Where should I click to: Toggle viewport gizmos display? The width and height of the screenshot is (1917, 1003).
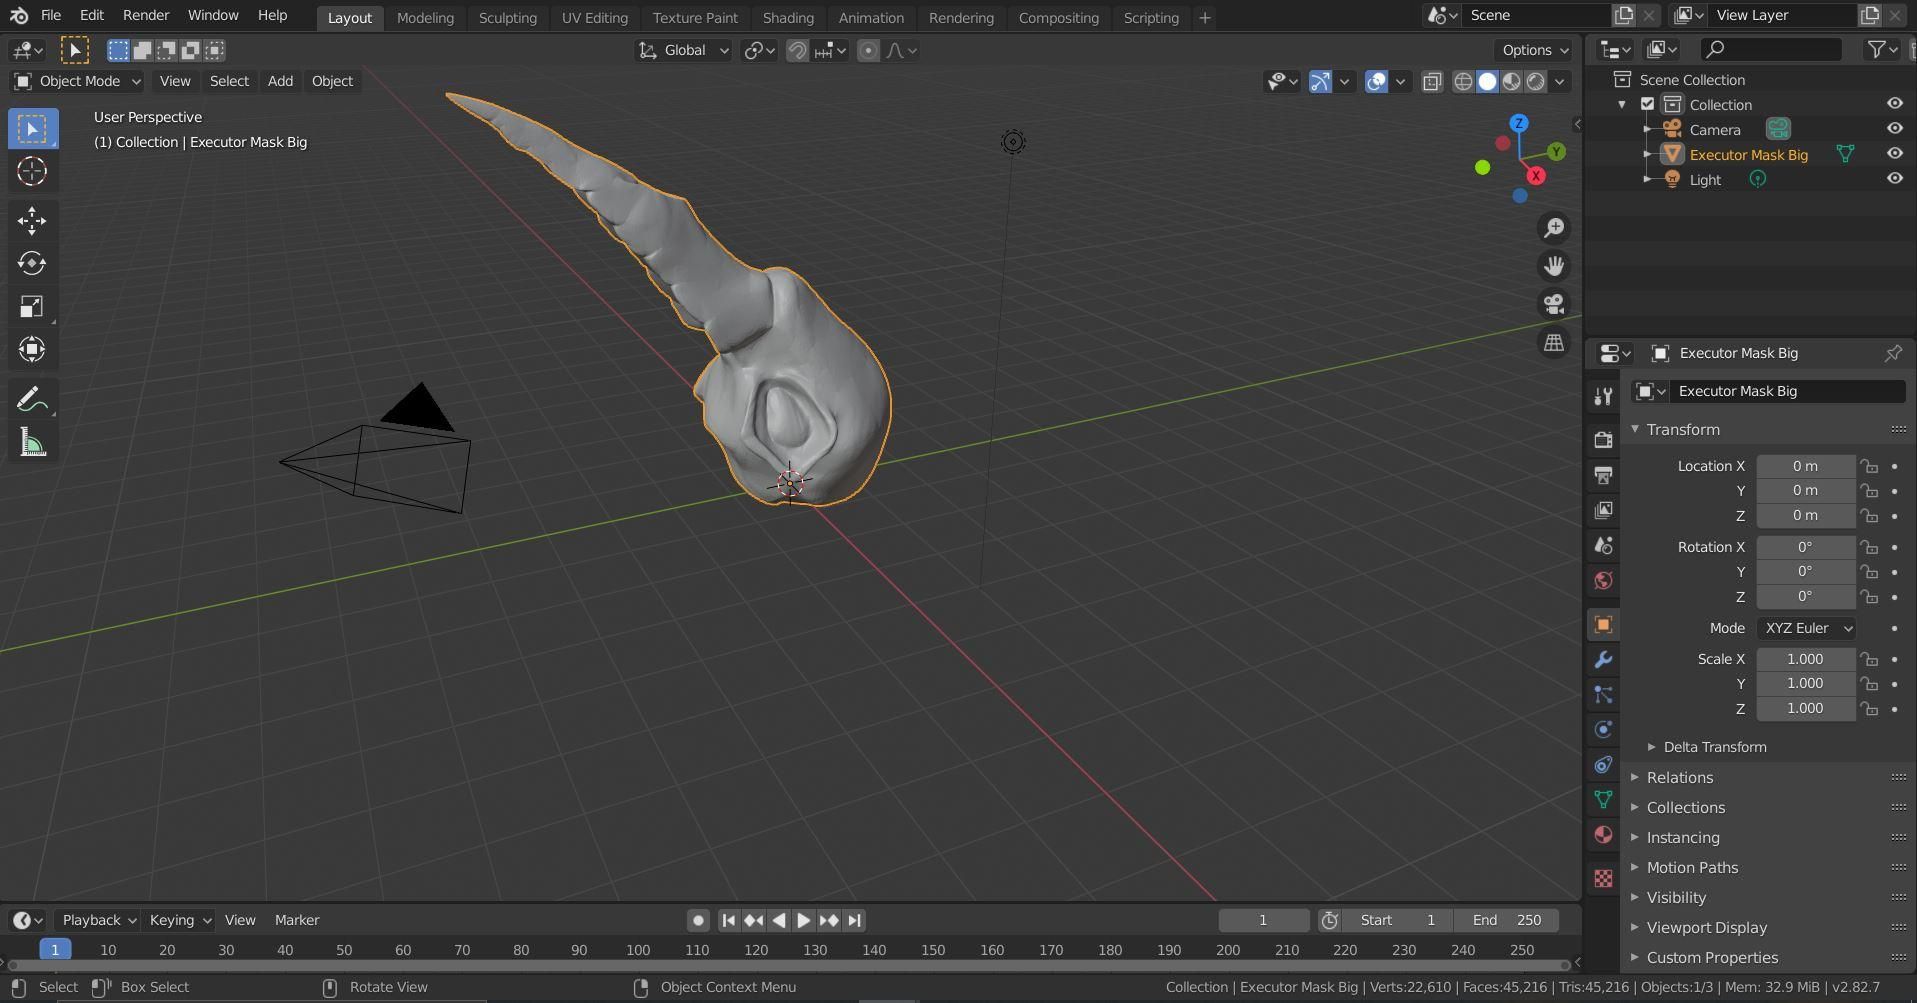click(x=1320, y=82)
